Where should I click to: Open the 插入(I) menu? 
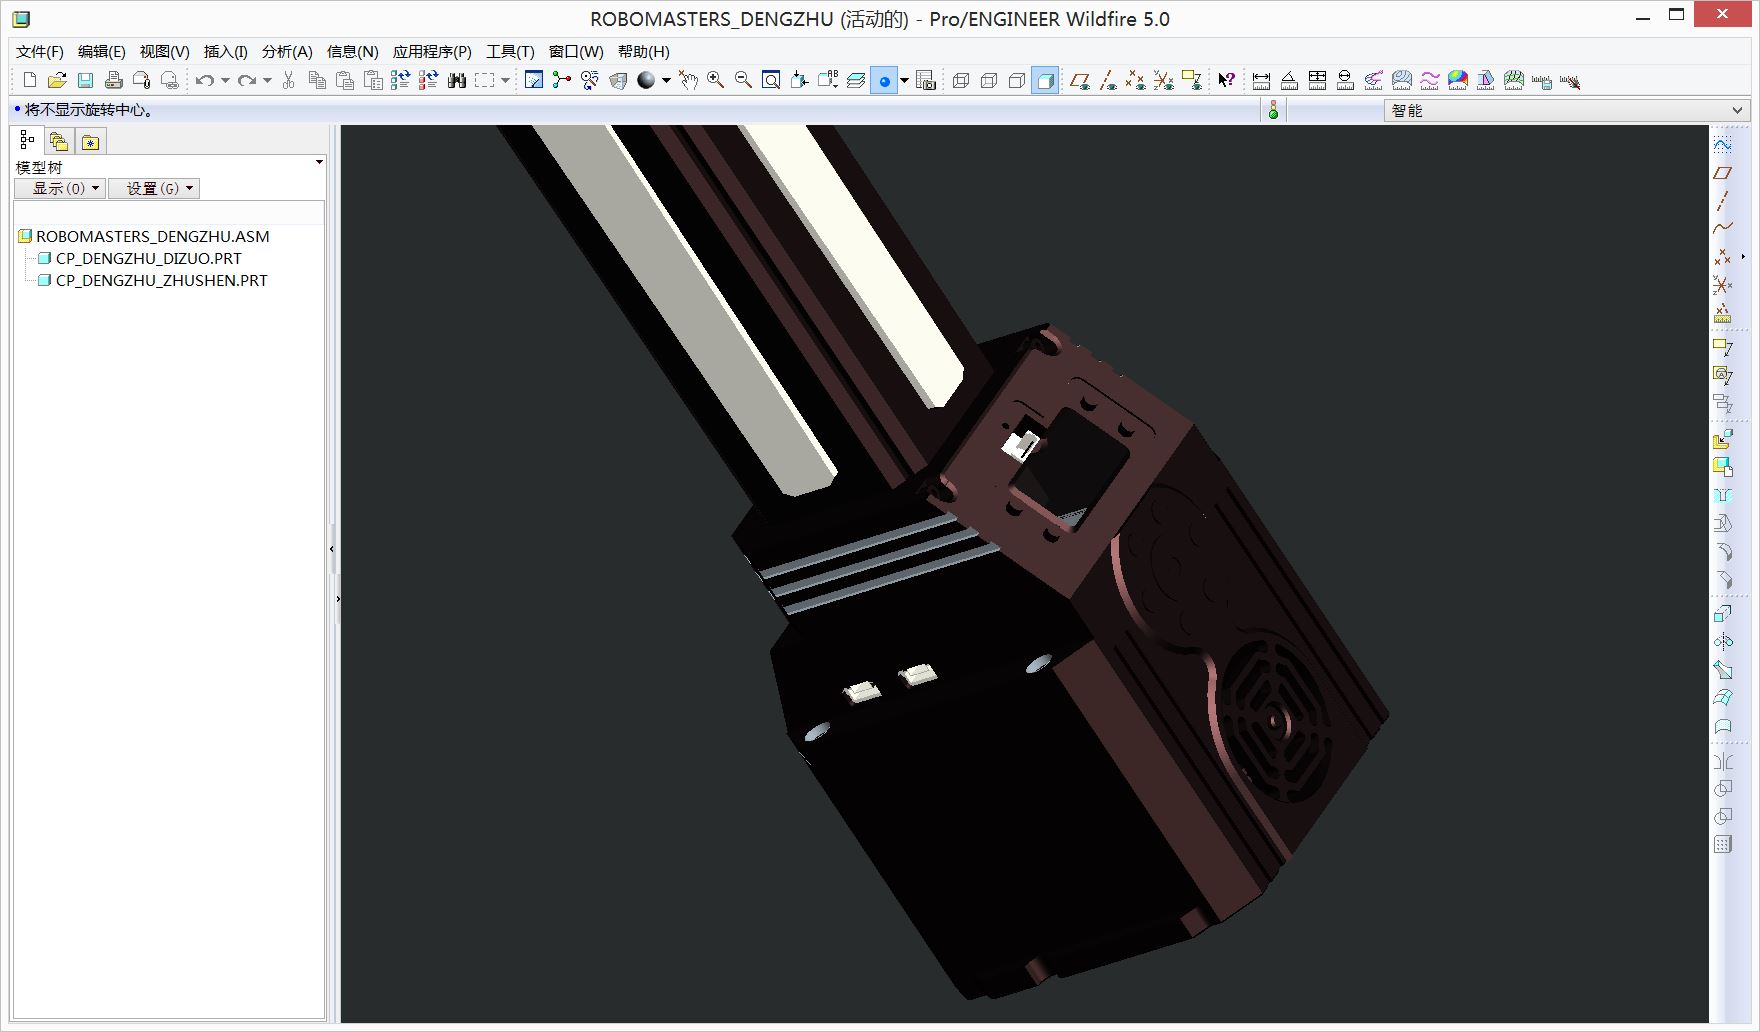click(x=225, y=52)
